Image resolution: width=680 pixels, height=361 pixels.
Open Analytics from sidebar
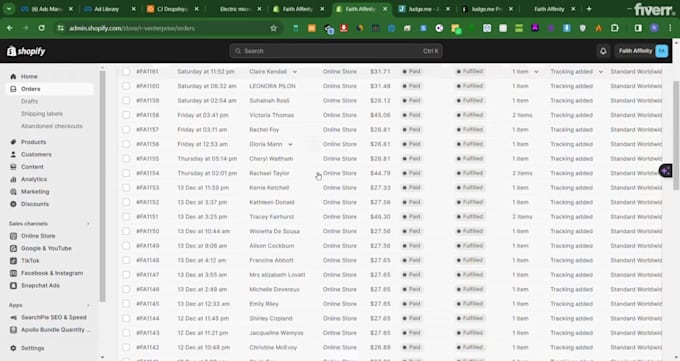(x=34, y=179)
